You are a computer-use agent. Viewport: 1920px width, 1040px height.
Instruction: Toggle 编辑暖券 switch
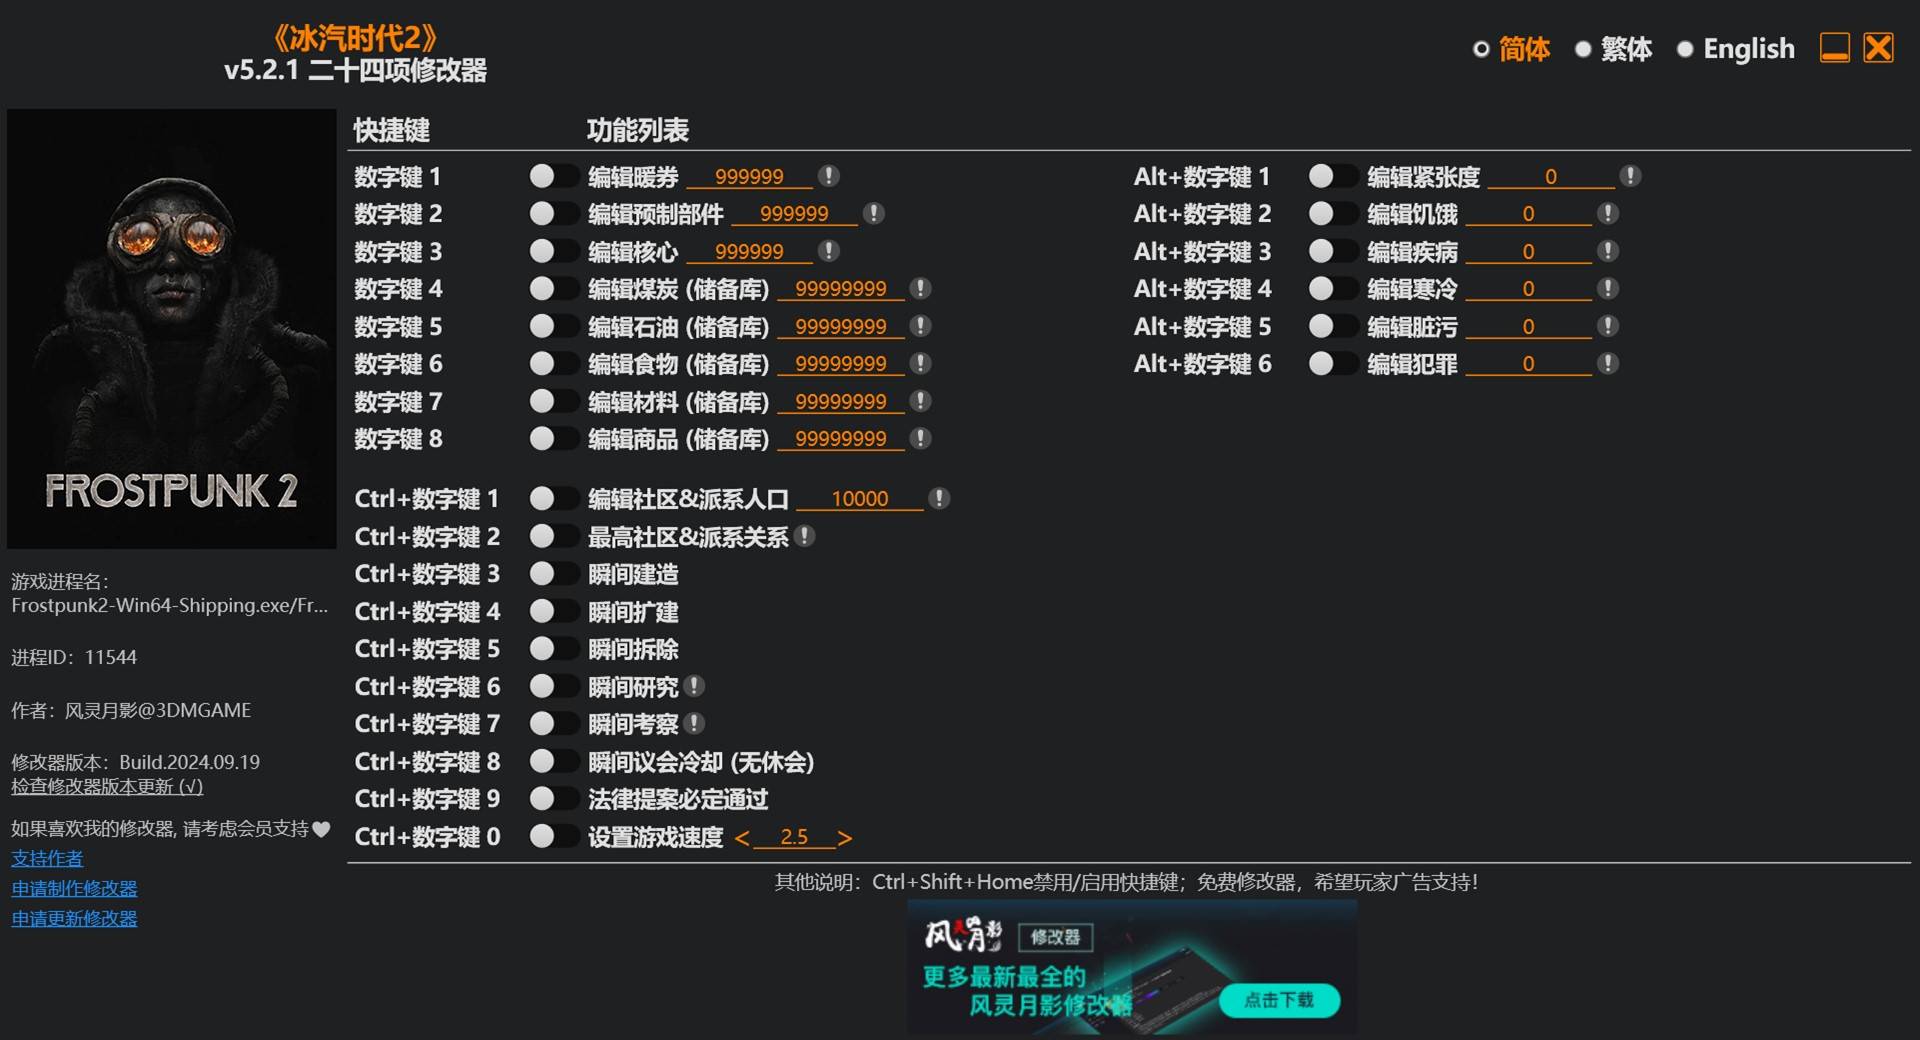553,176
